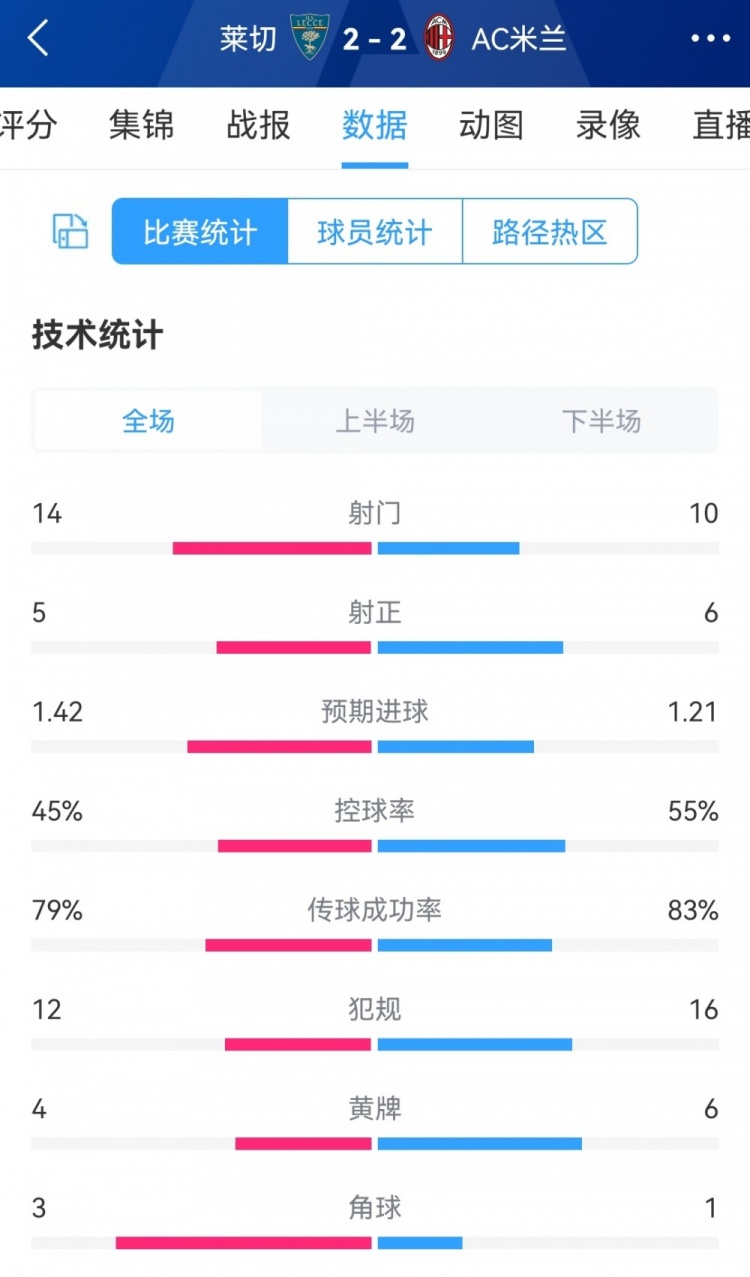Open the 路径热区 heatmap view

549,231
